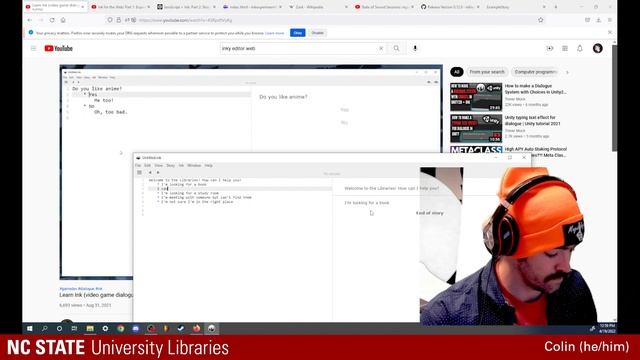Open File Explorer in the taskbar
640x360 pixels.
pyautogui.click(x=90, y=328)
